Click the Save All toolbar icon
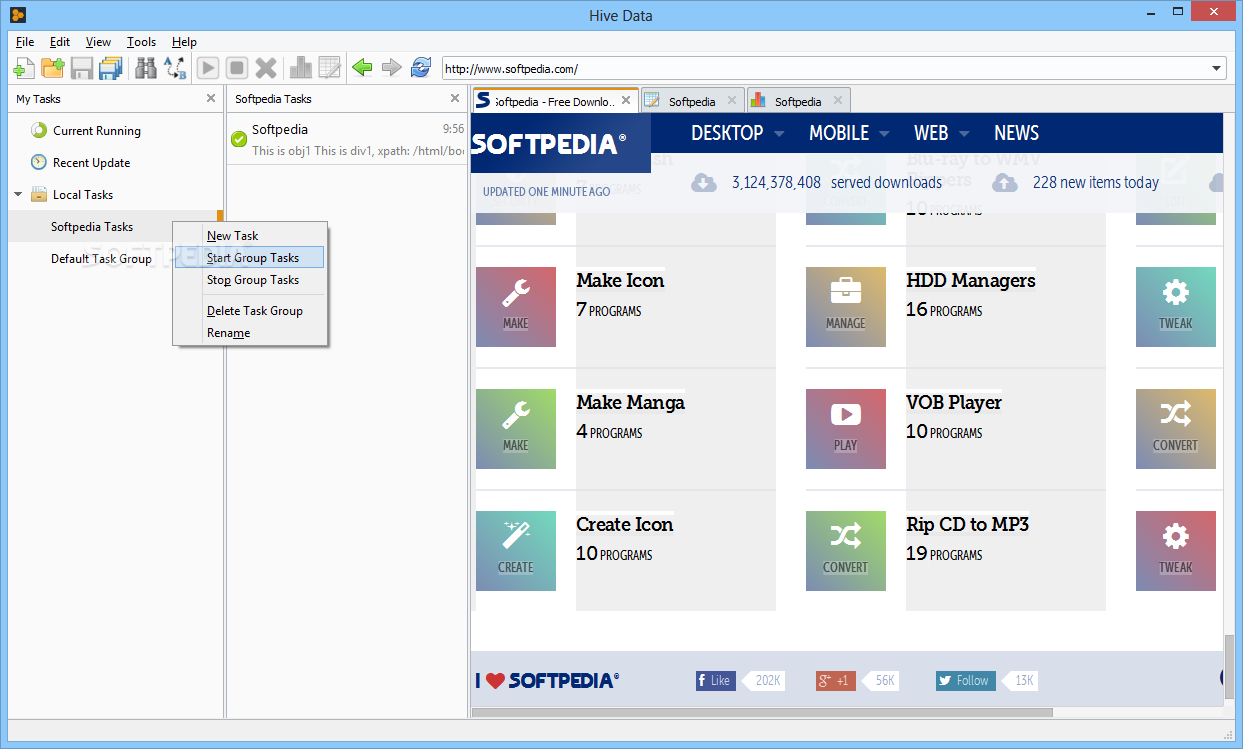The height and width of the screenshot is (749, 1243). tap(110, 68)
